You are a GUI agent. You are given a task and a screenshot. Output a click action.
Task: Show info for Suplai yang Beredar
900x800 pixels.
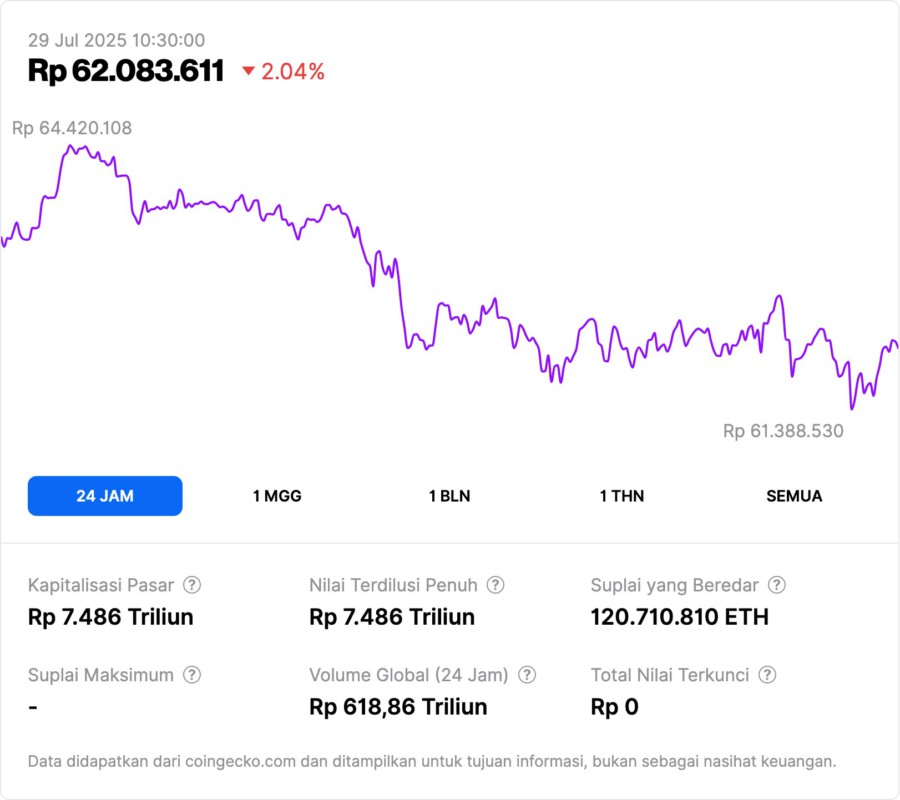pyautogui.click(x=776, y=585)
